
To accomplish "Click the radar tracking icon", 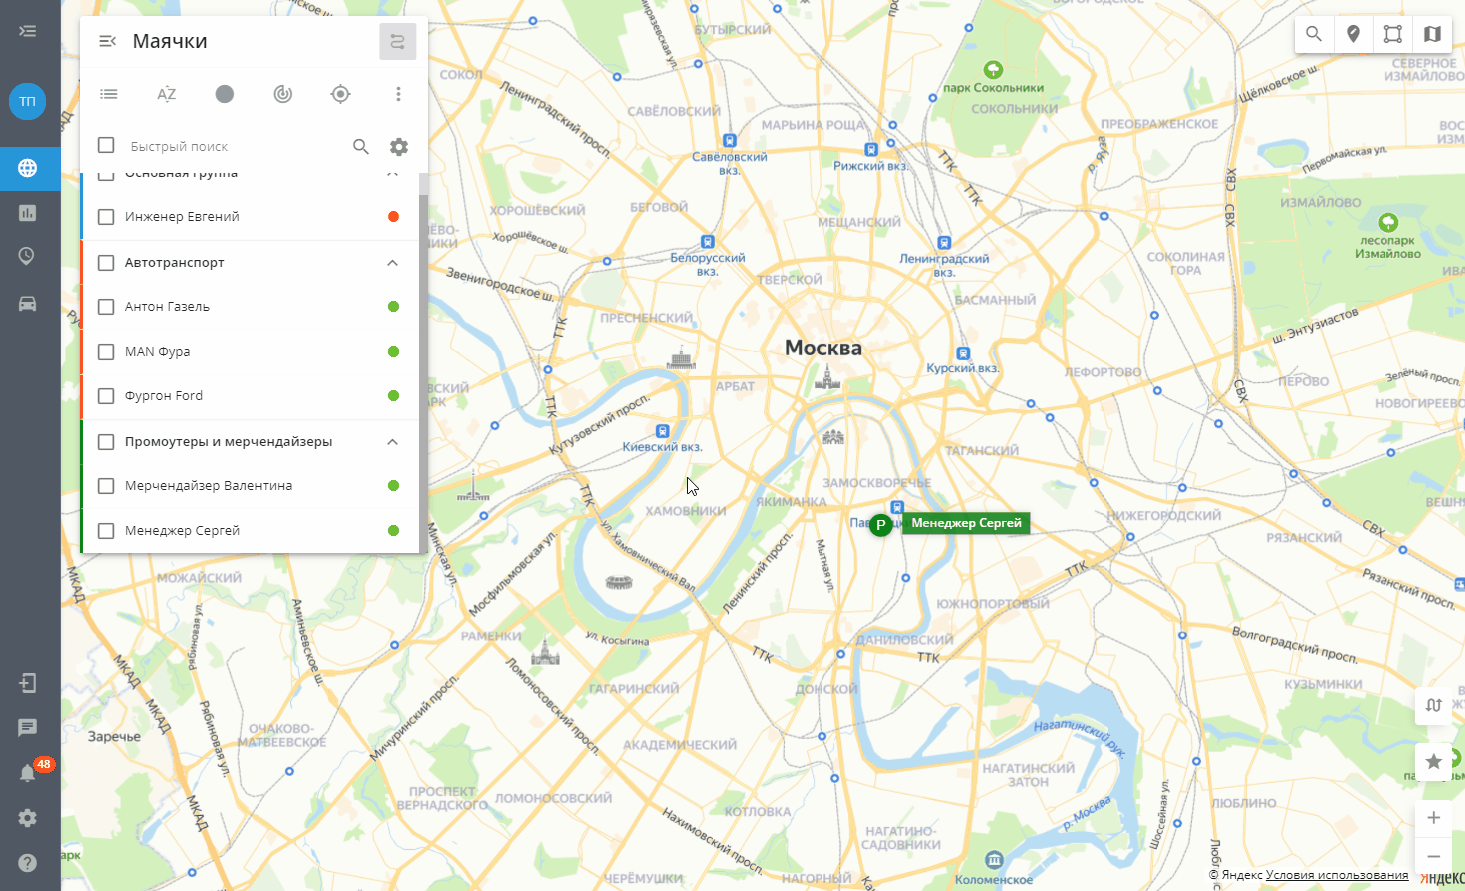I will click(283, 94).
